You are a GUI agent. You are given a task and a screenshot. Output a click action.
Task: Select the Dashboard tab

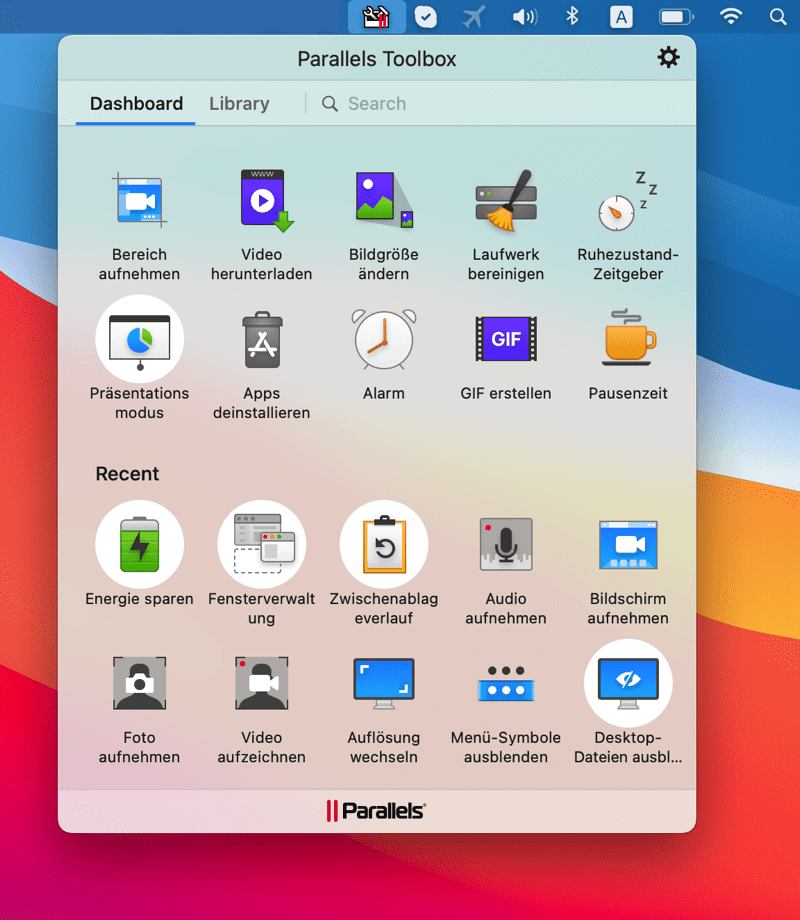(136, 104)
